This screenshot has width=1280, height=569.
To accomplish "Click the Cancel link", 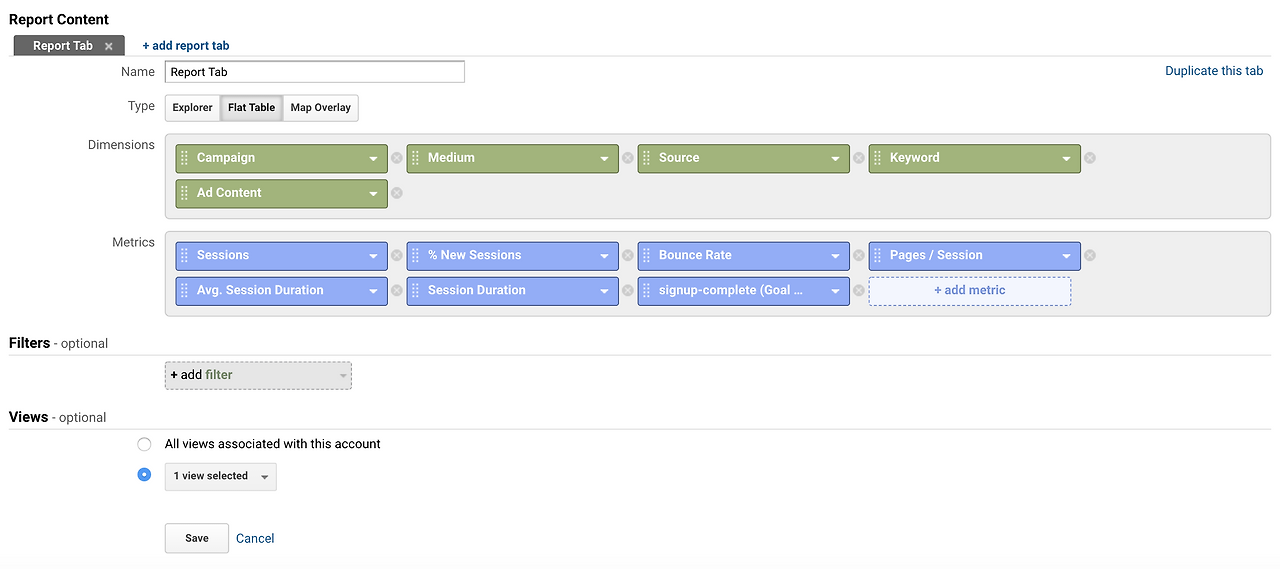I will (255, 539).
